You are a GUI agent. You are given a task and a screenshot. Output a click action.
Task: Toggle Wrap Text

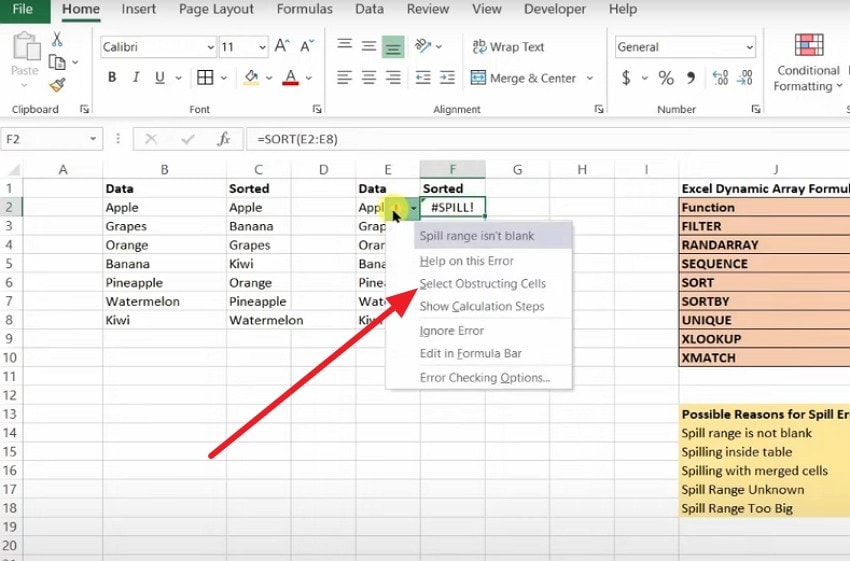pyautogui.click(x=508, y=47)
